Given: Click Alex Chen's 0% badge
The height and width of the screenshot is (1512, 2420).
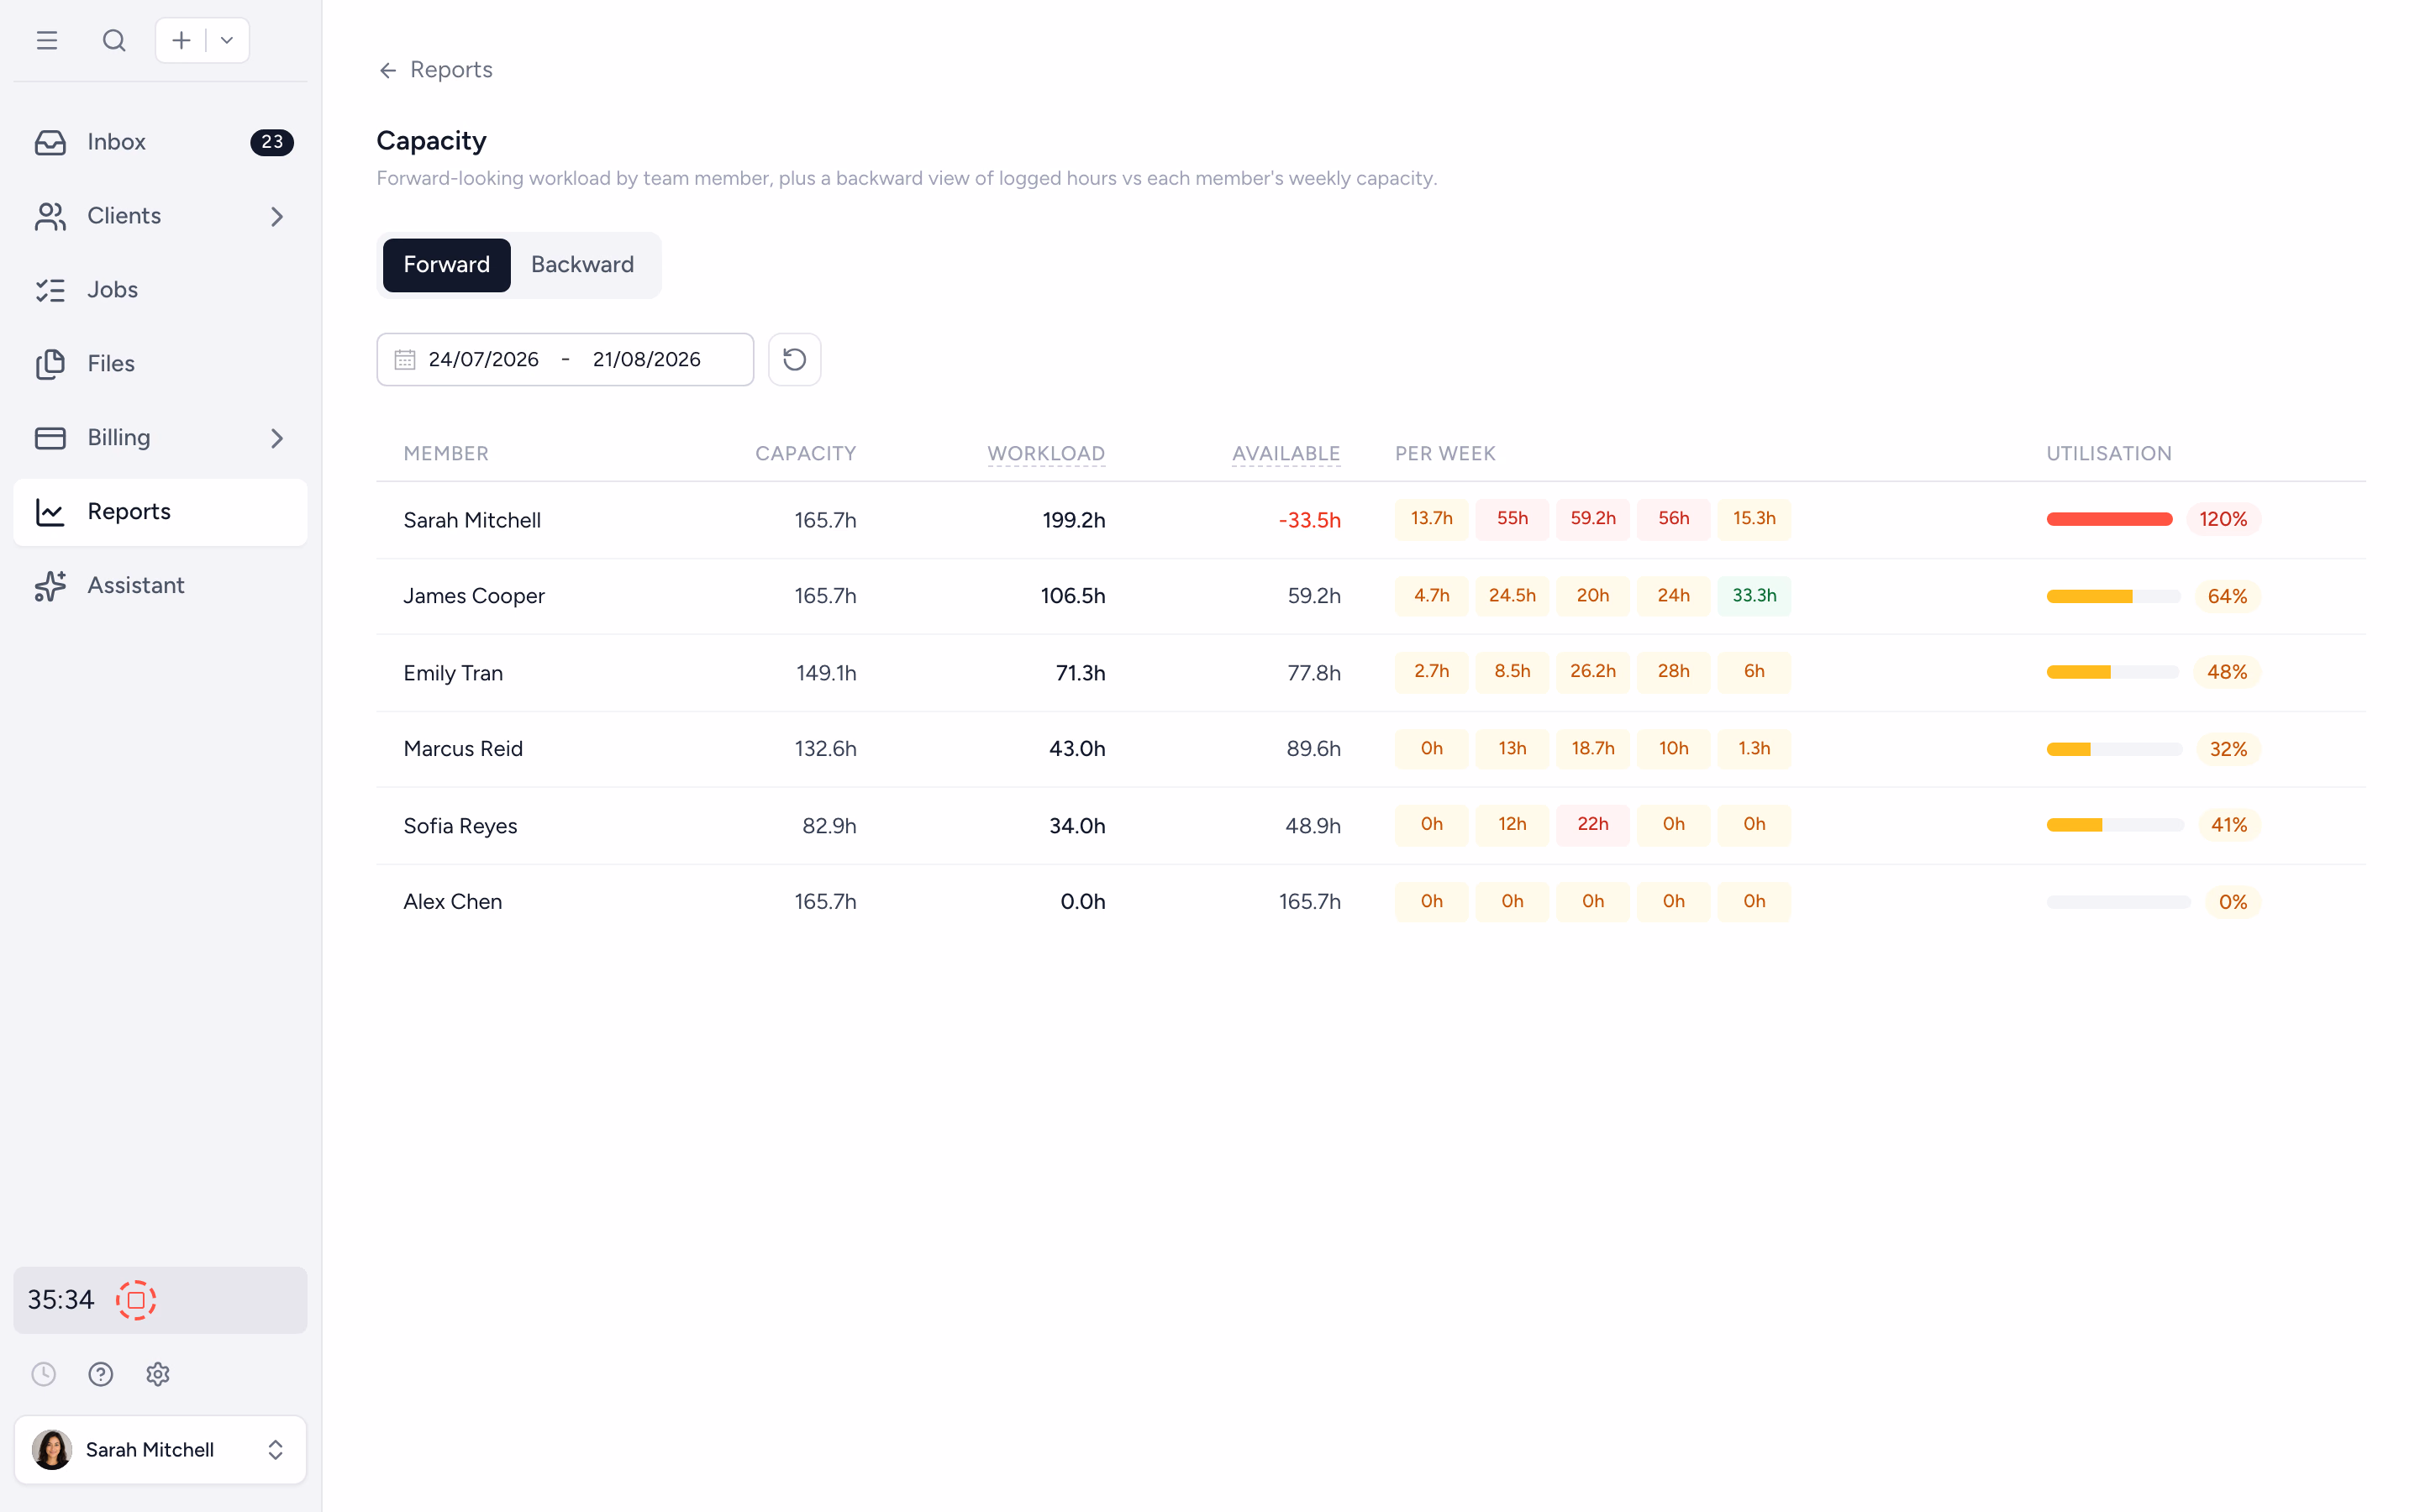Looking at the screenshot, I should pos(2233,902).
